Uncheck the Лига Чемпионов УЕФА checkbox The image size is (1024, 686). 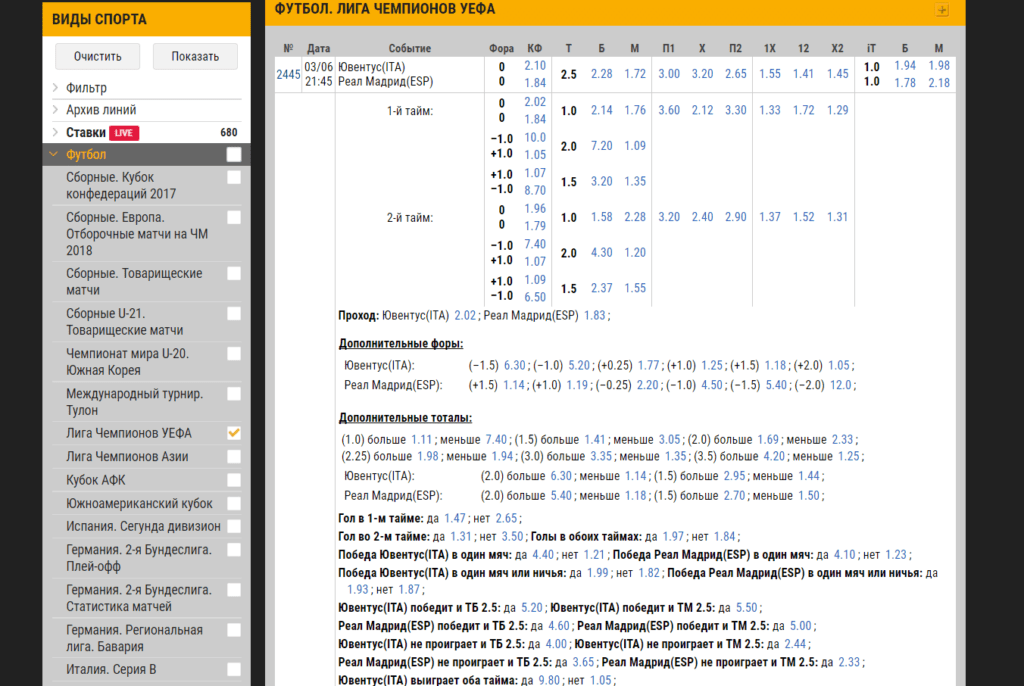pos(234,433)
